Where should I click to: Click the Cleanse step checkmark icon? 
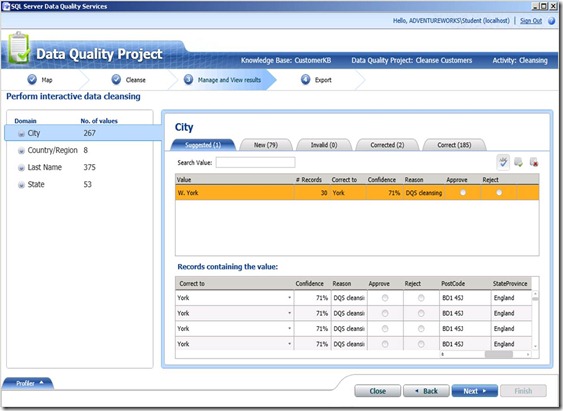[x=116, y=79]
